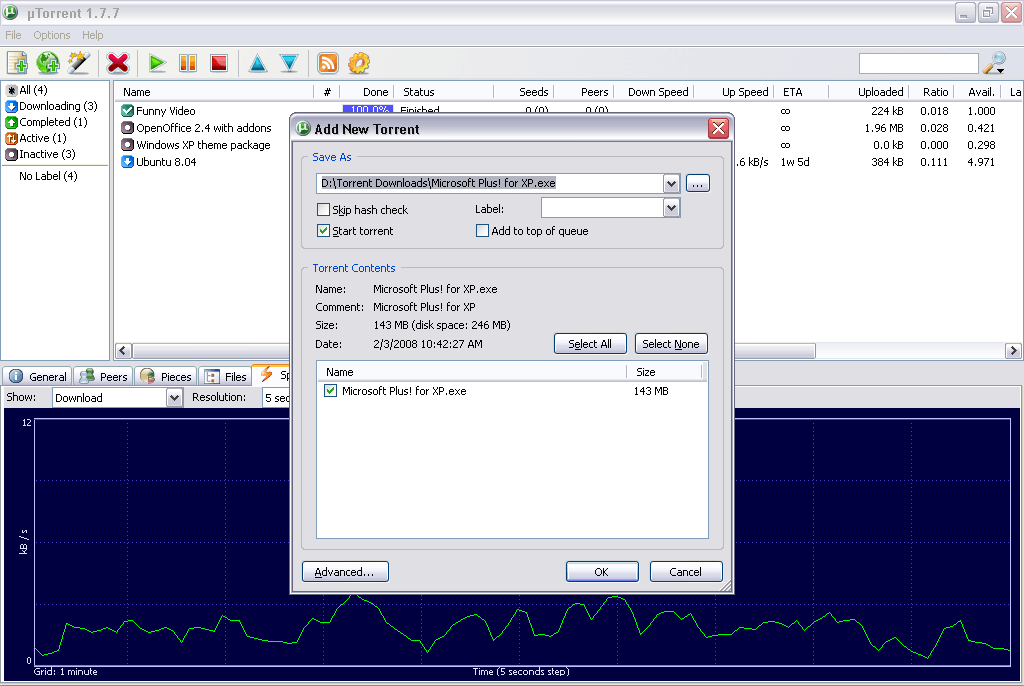Image resolution: width=1024 pixels, height=686 pixels.
Task: Select the Add Torrent icon
Action: point(16,62)
